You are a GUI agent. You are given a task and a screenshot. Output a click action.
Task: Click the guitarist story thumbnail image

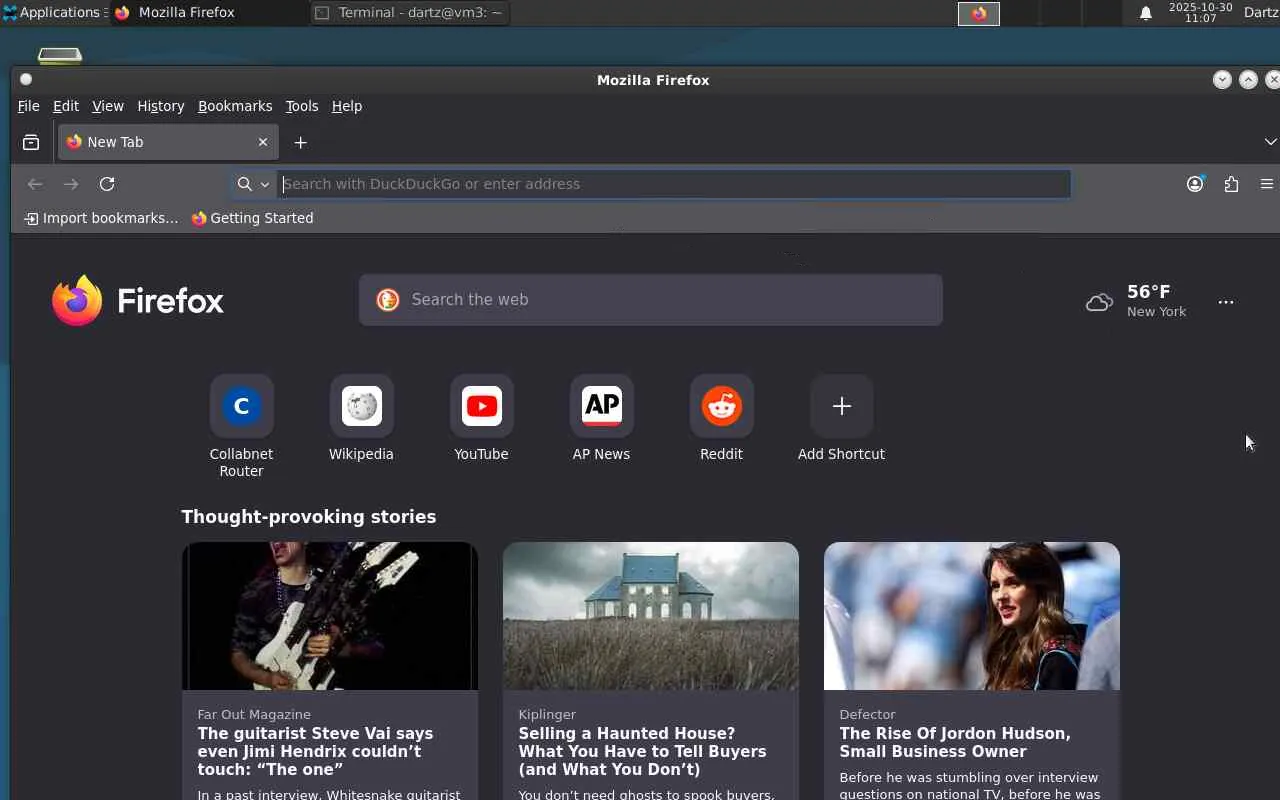(330, 616)
